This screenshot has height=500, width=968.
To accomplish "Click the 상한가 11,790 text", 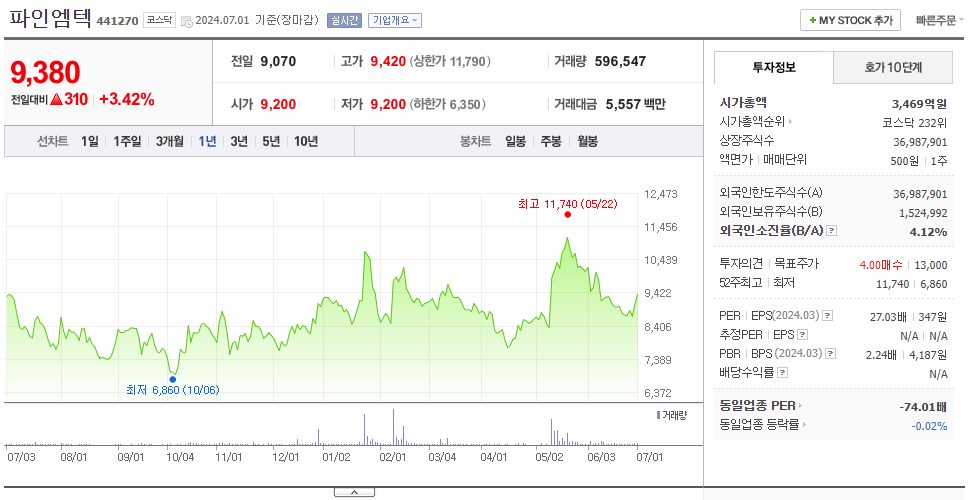I will 450,61.
